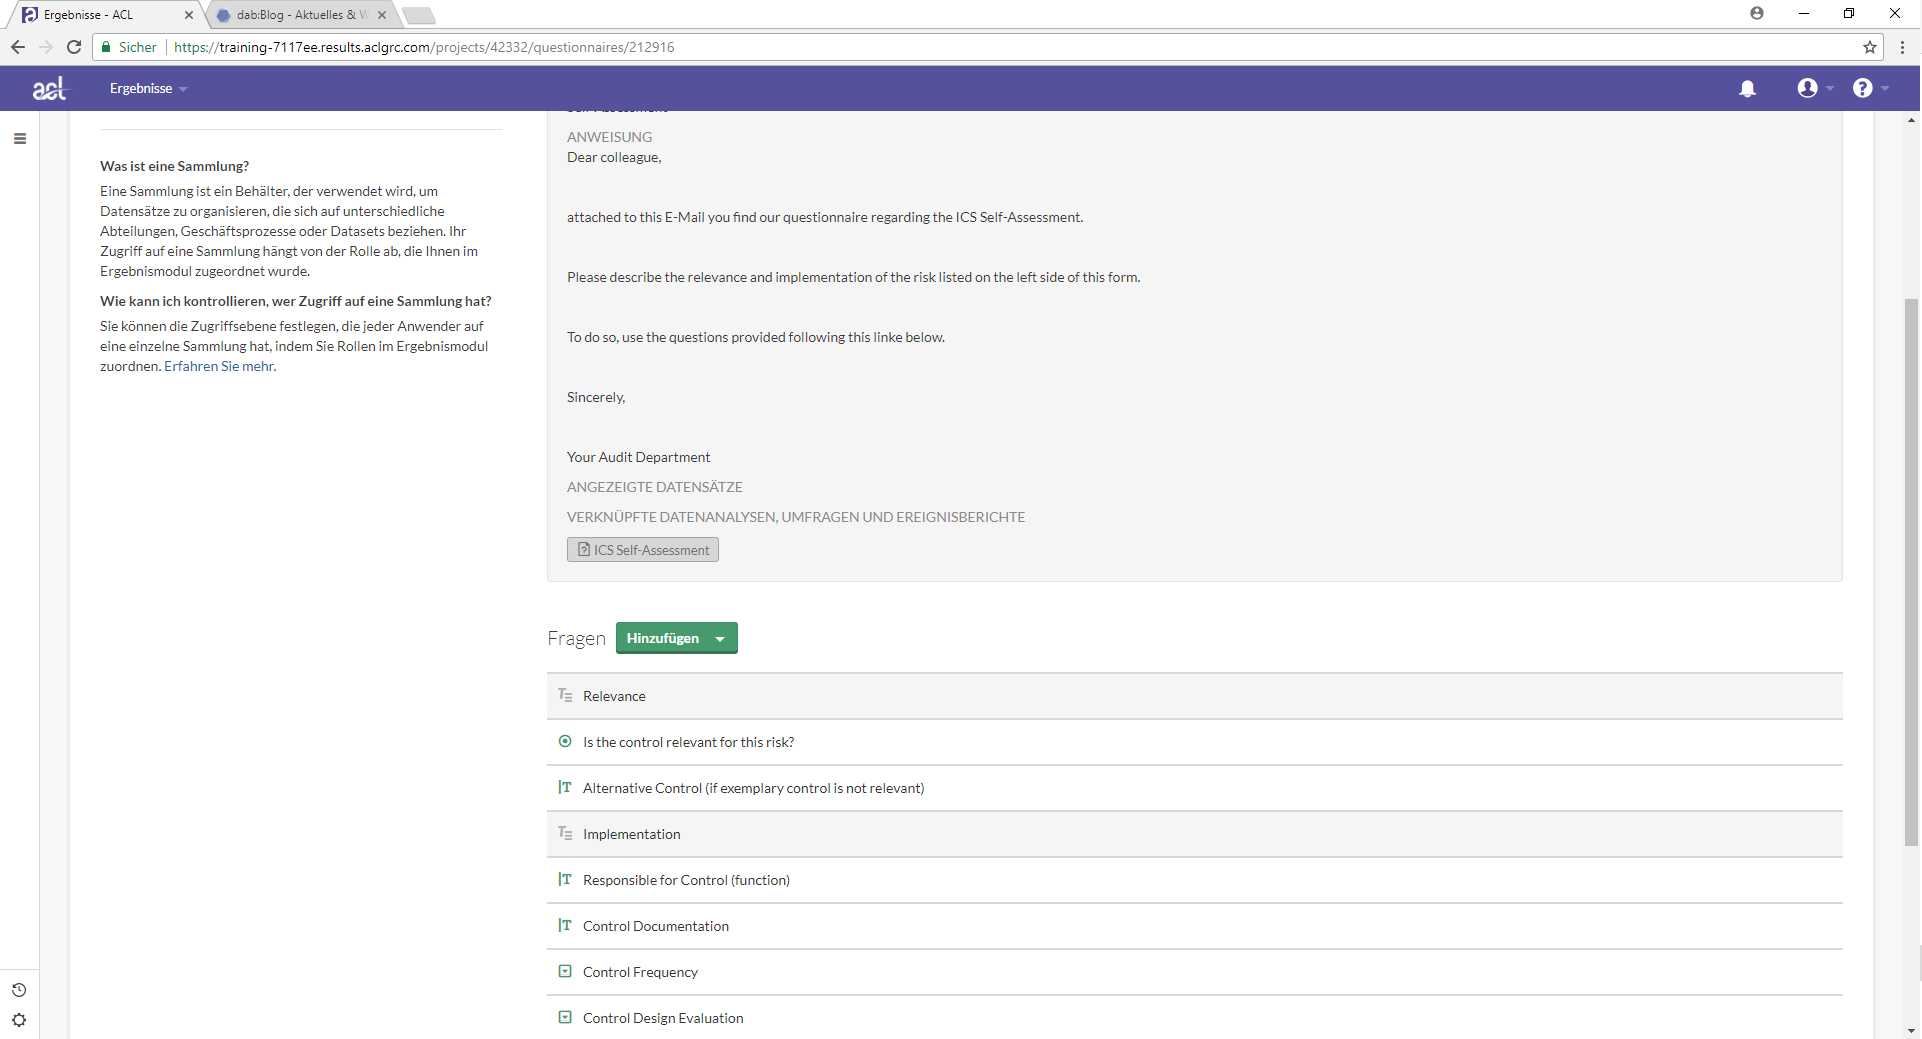The width and height of the screenshot is (1922, 1039).
Task: Open the Control Frequency question
Action: tap(1194, 972)
